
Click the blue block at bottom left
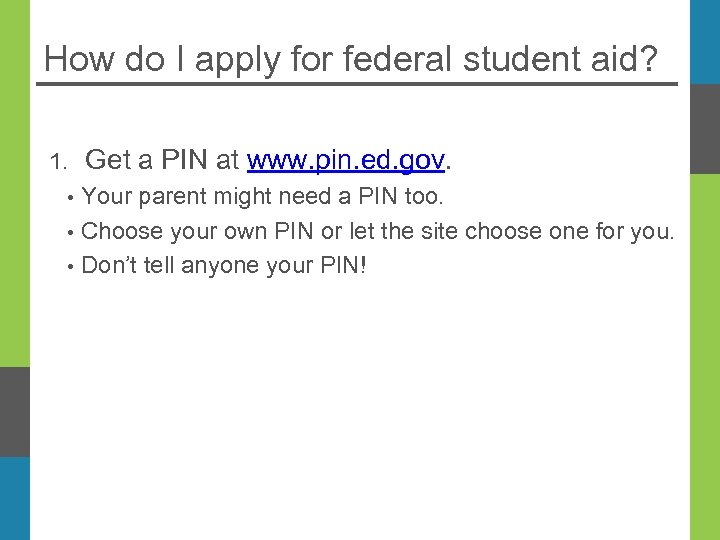click(14, 498)
